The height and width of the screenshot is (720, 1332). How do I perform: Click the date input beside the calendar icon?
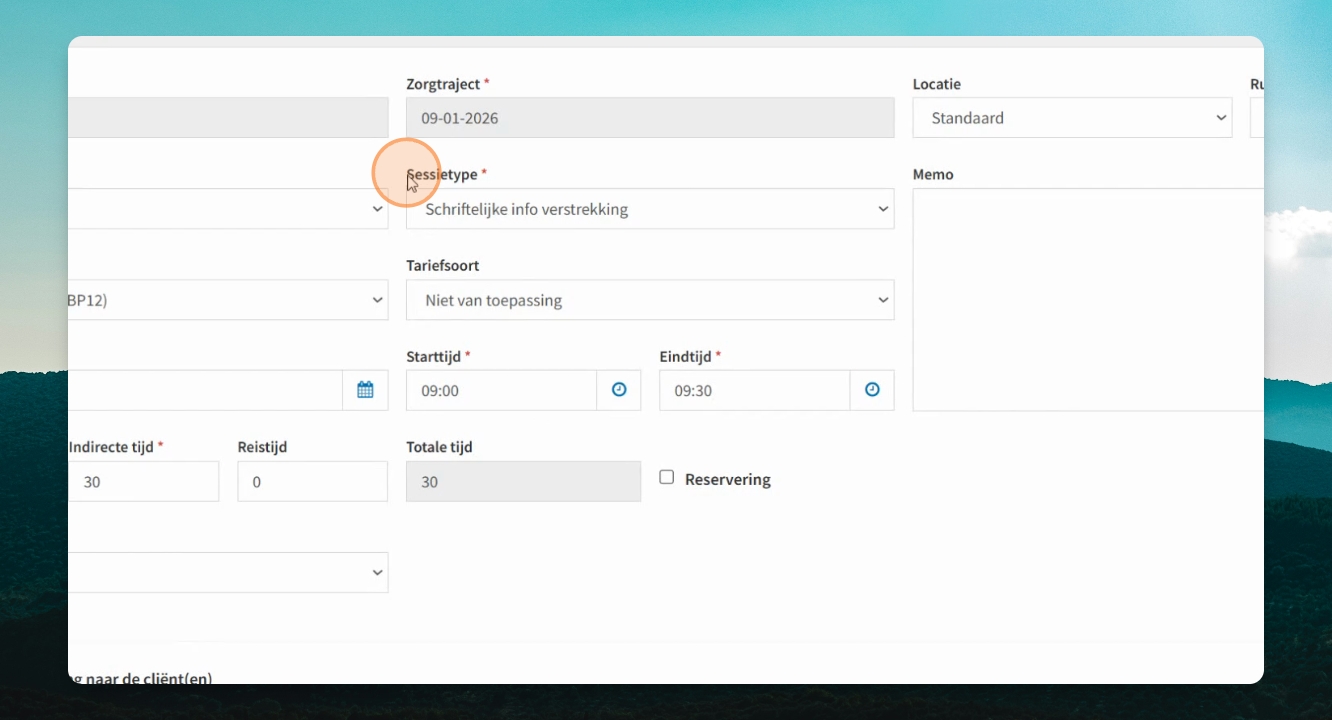(205, 390)
